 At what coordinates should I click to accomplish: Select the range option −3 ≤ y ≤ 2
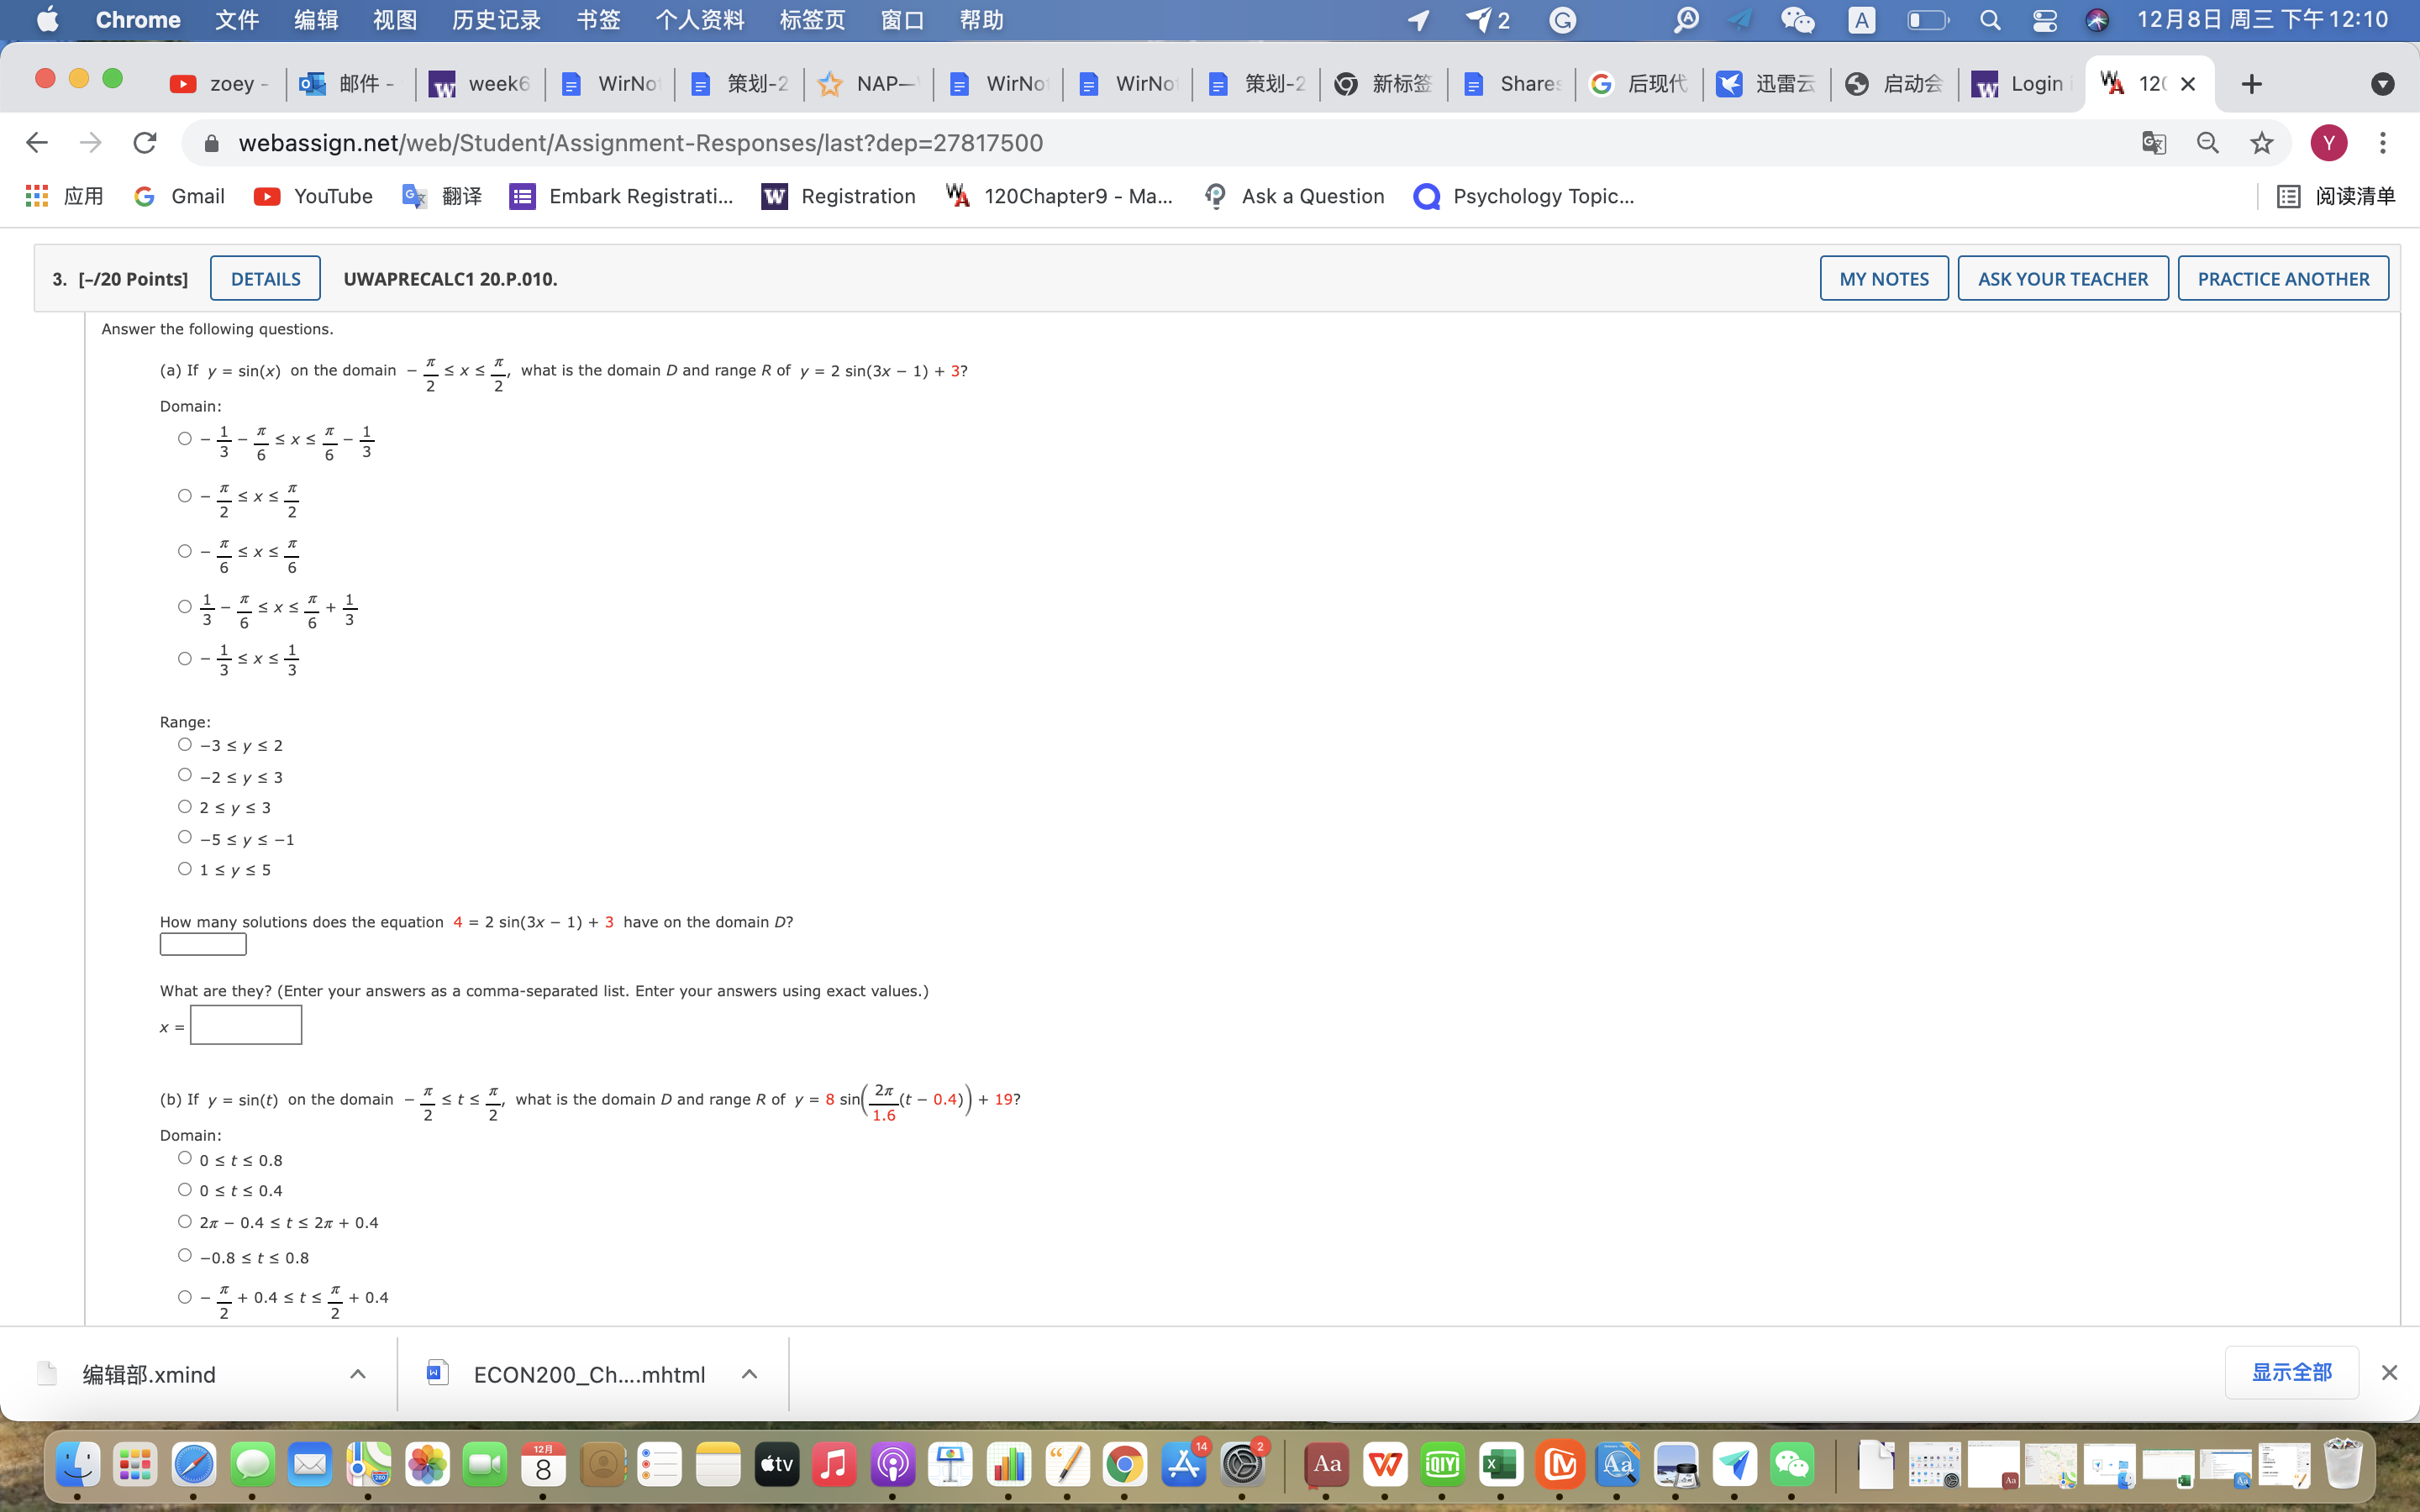coord(185,743)
